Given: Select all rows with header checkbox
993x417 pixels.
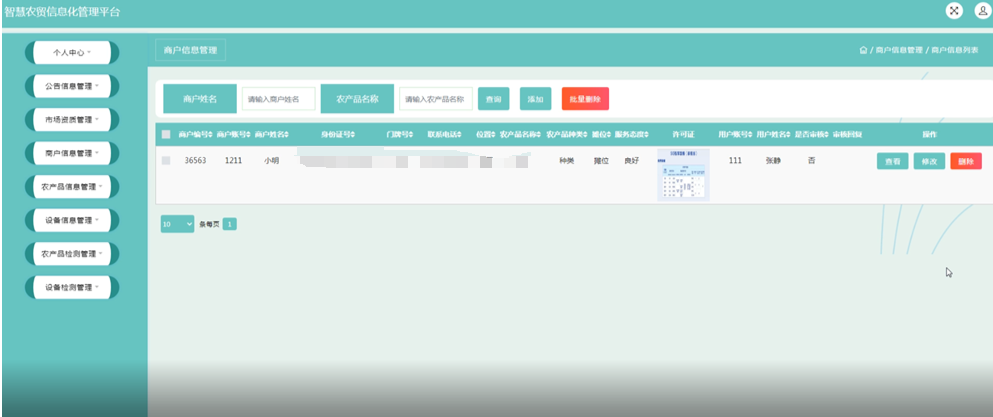Looking at the screenshot, I should click(x=166, y=134).
